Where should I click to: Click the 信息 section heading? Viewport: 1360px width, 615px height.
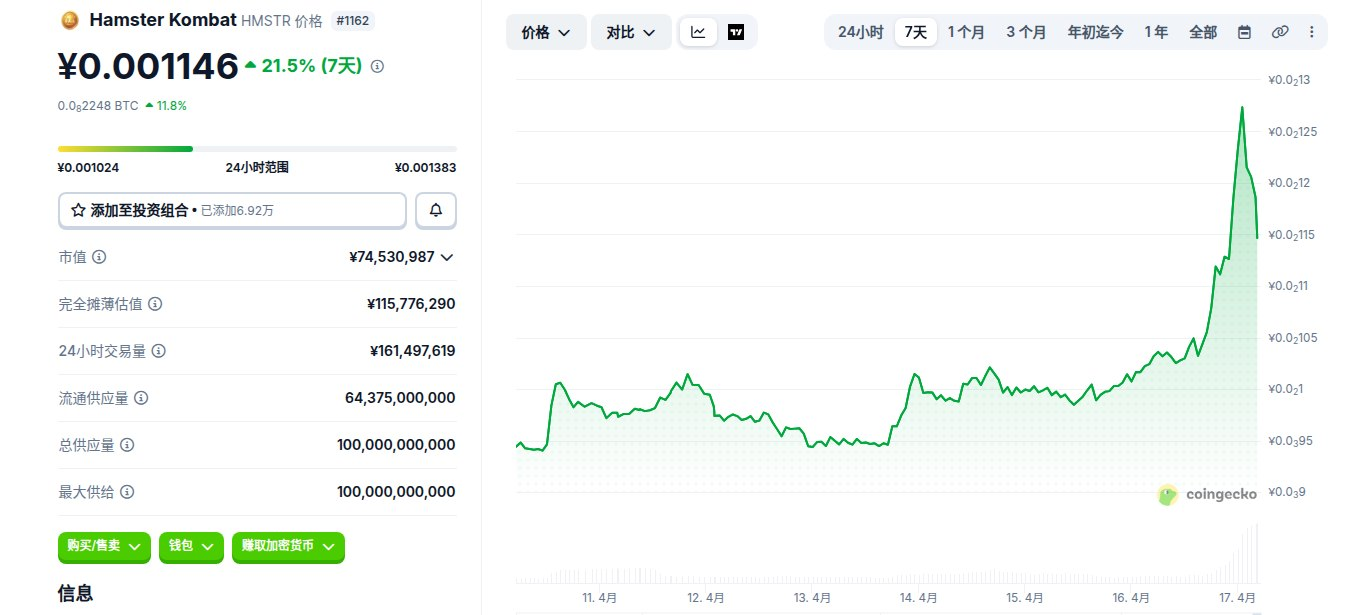[76, 593]
